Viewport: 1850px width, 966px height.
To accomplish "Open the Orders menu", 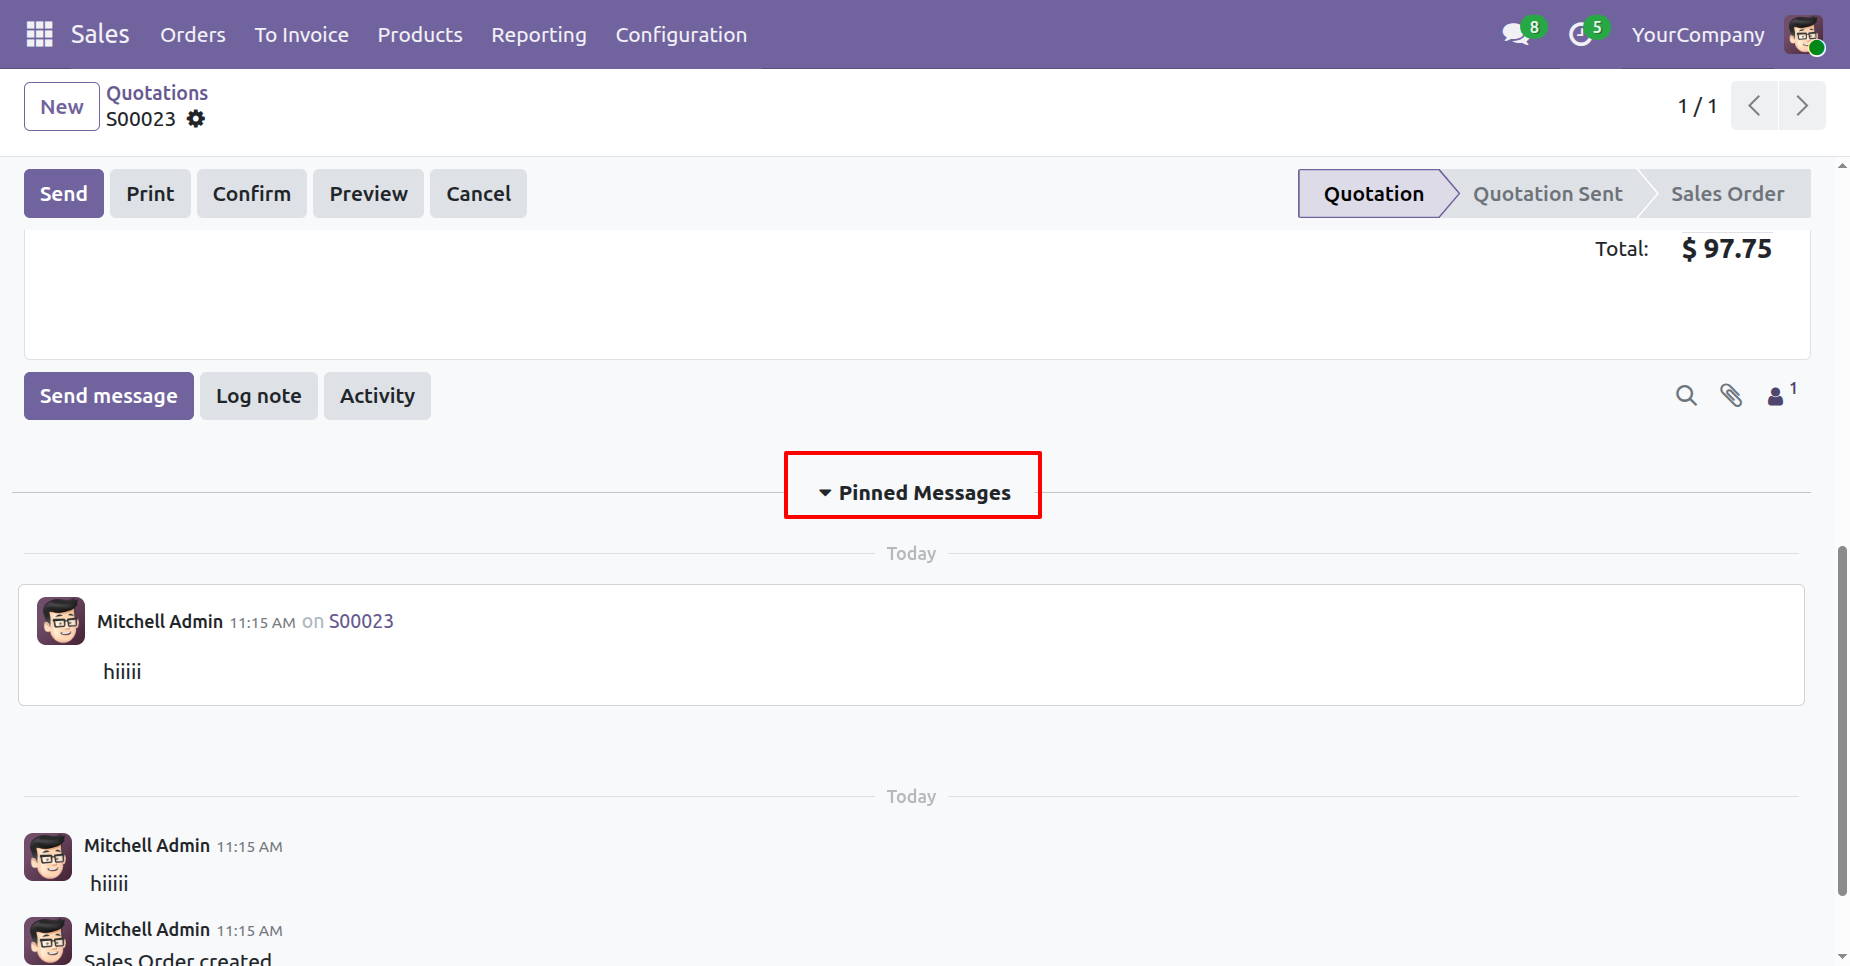I will coord(193,35).
